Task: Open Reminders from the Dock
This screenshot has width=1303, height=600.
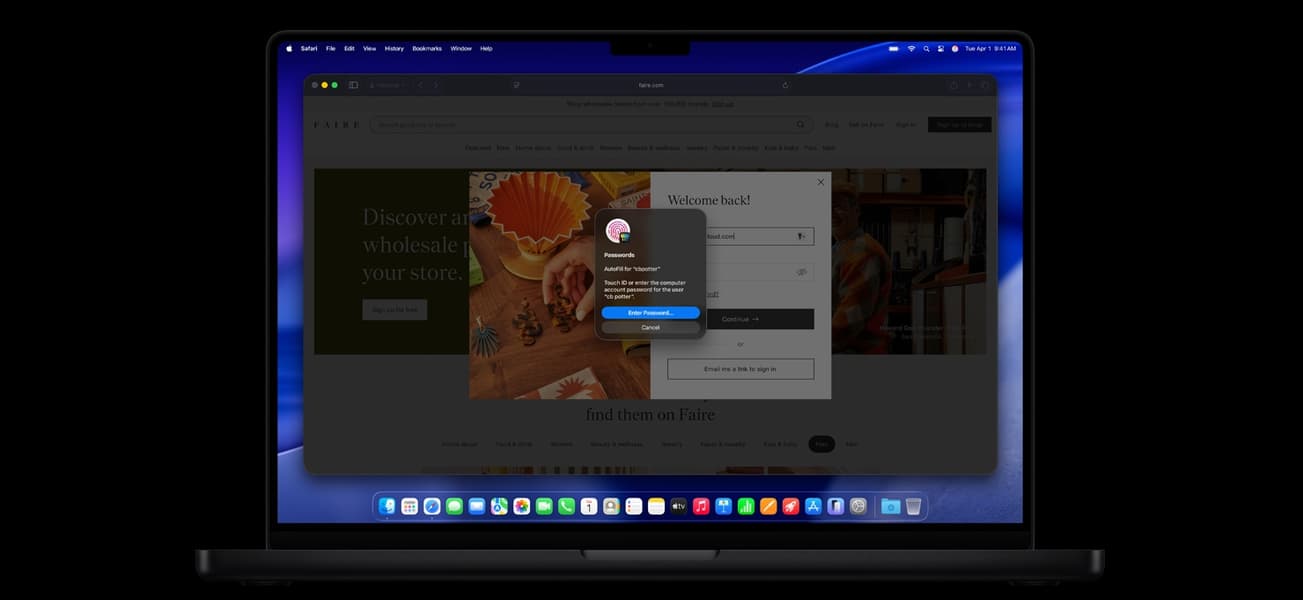Action: click(x=634, y=507)
